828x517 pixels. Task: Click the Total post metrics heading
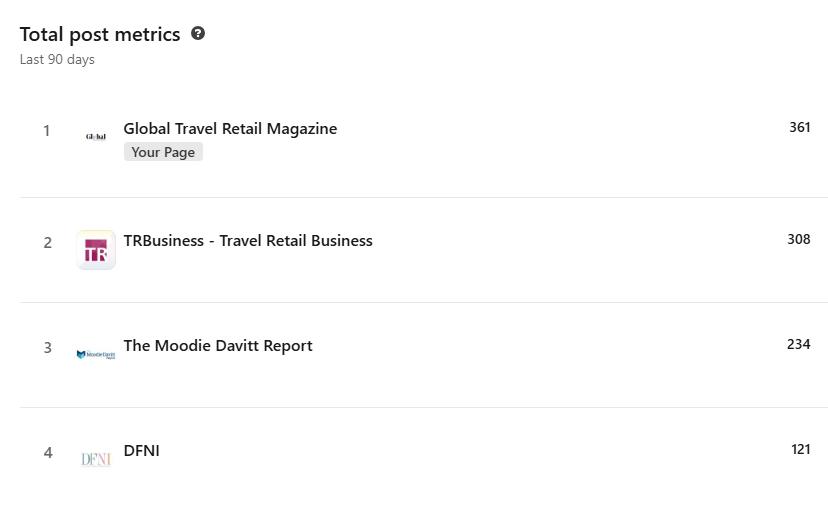[100, 34]
